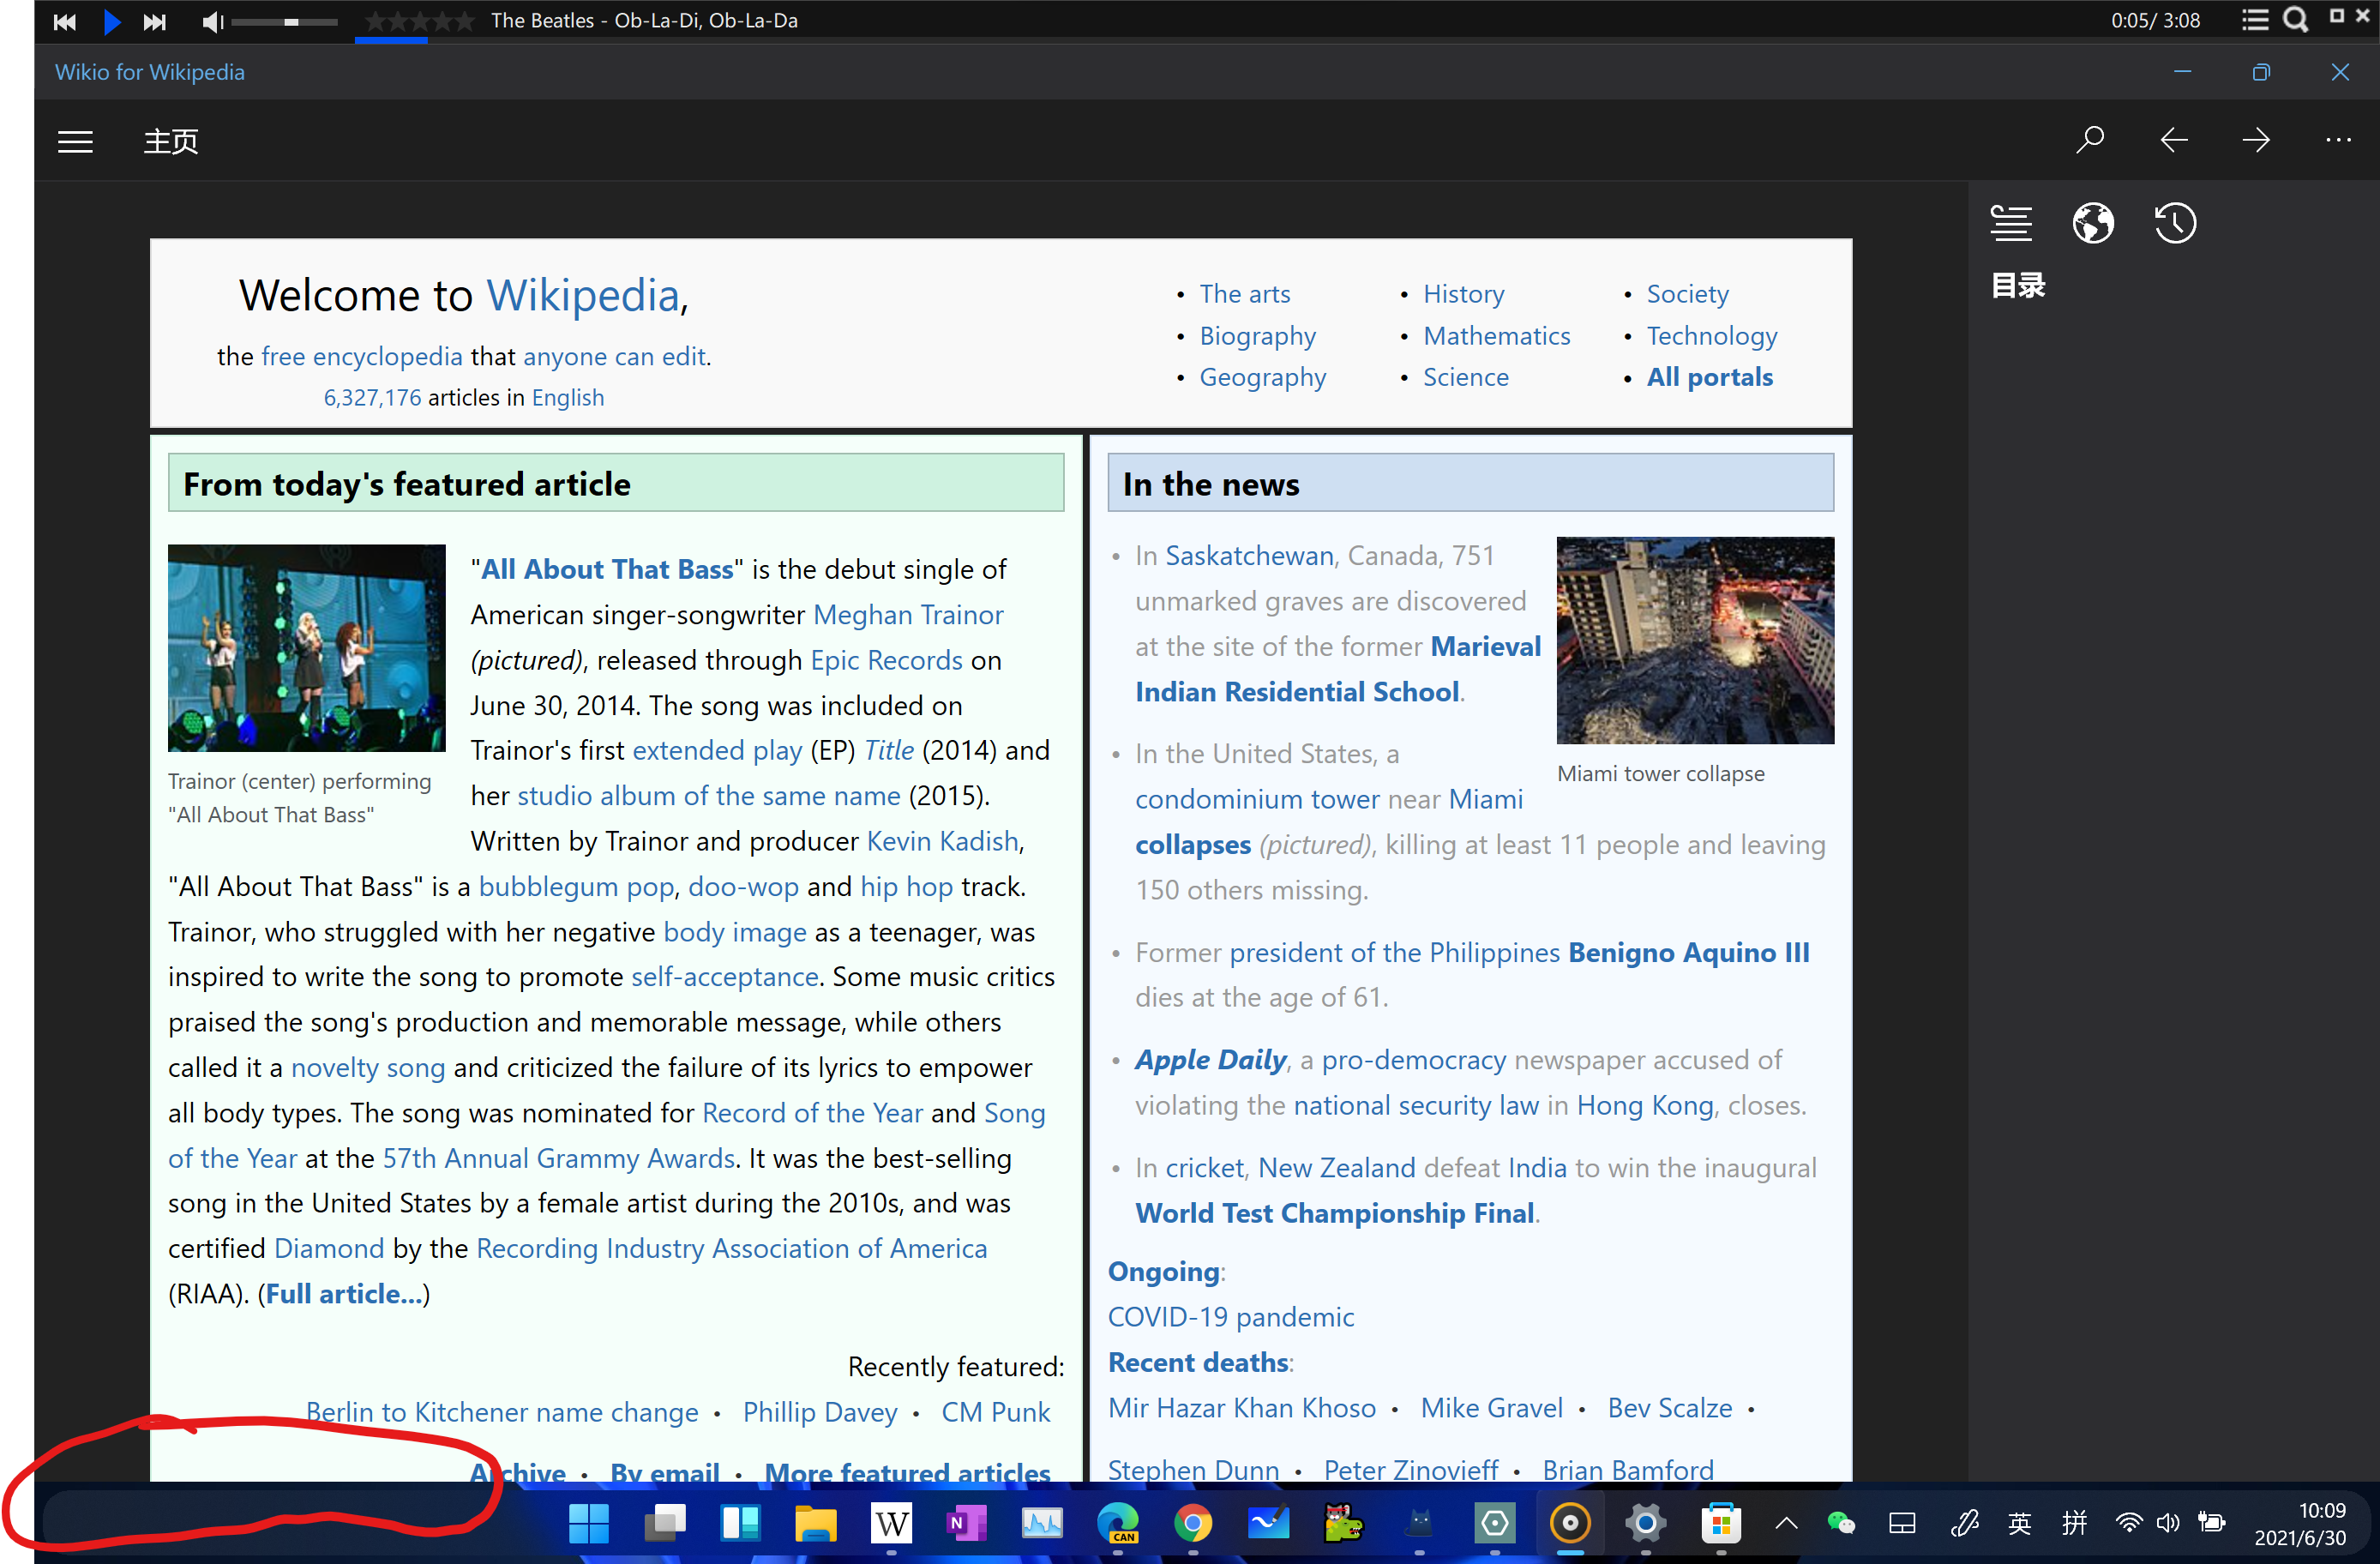Skip to next track in music player
Viewport: 2380px width, 1564px height.
tap(154, 21)
